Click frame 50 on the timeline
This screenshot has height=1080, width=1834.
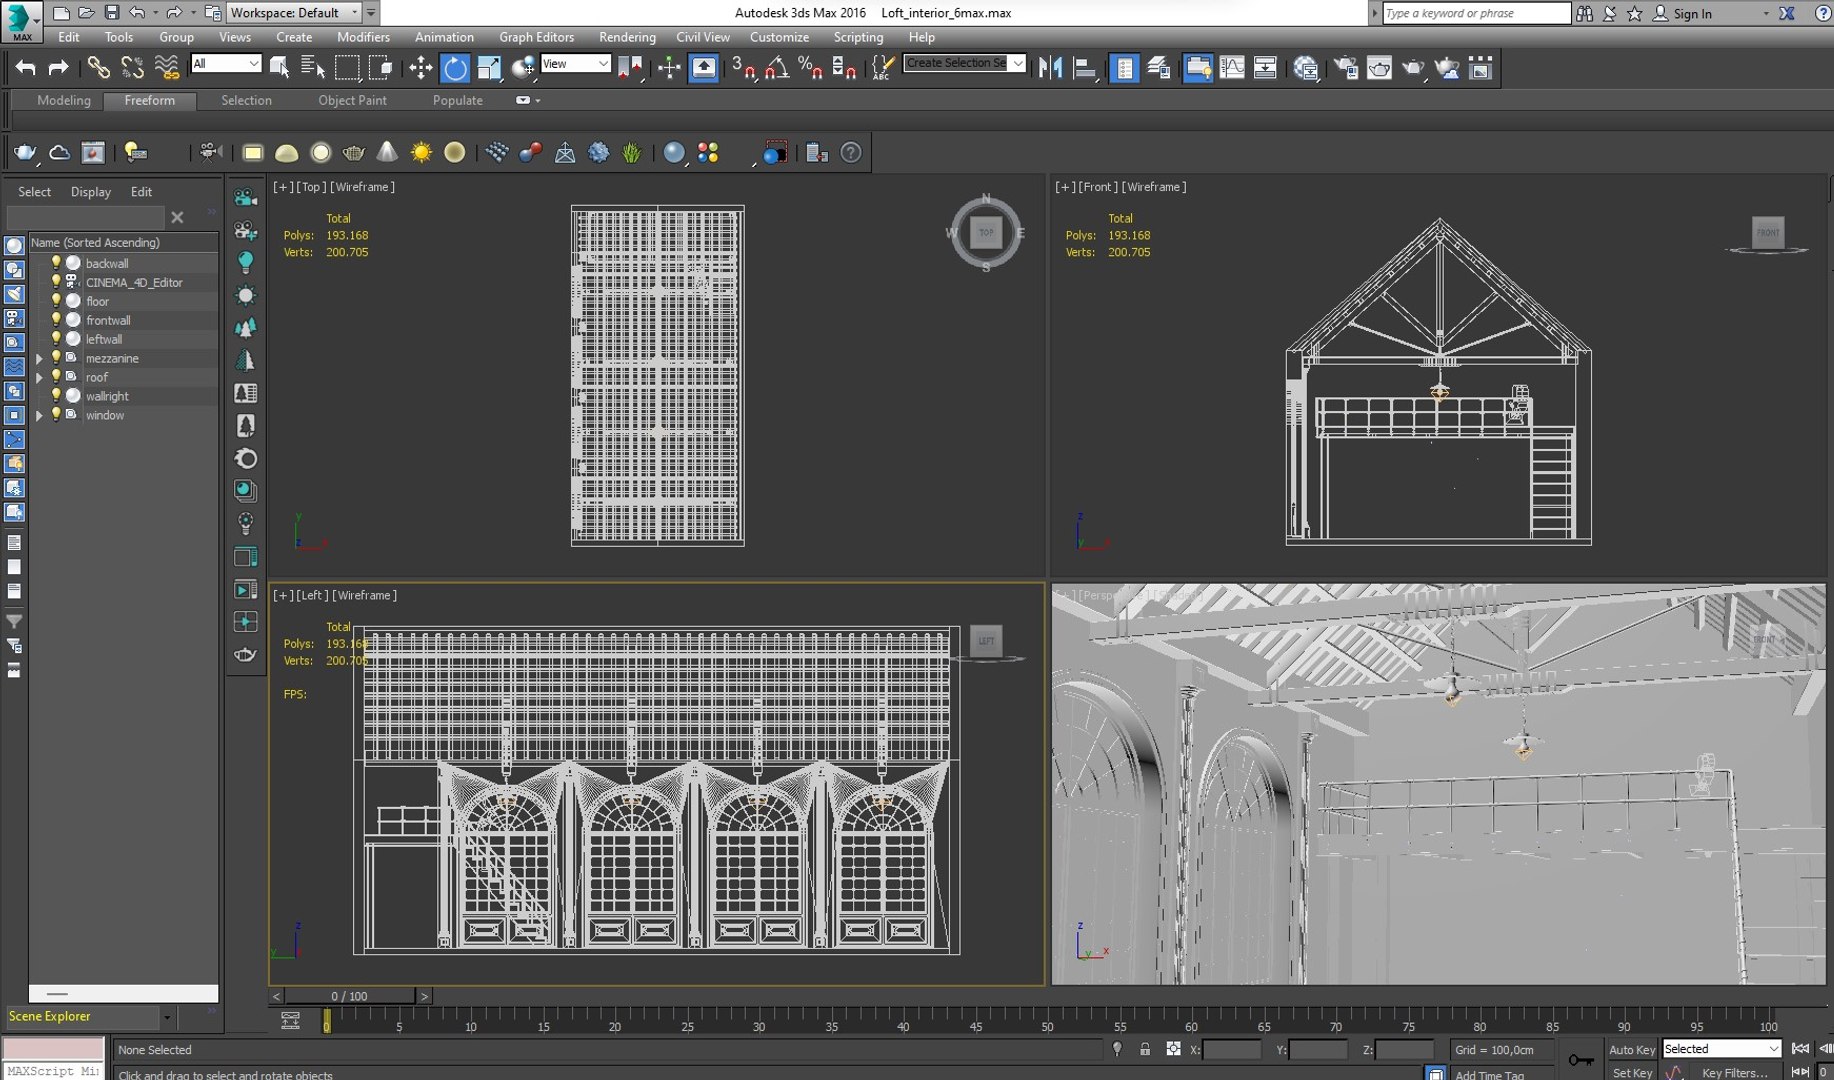pos(1047,1021)
